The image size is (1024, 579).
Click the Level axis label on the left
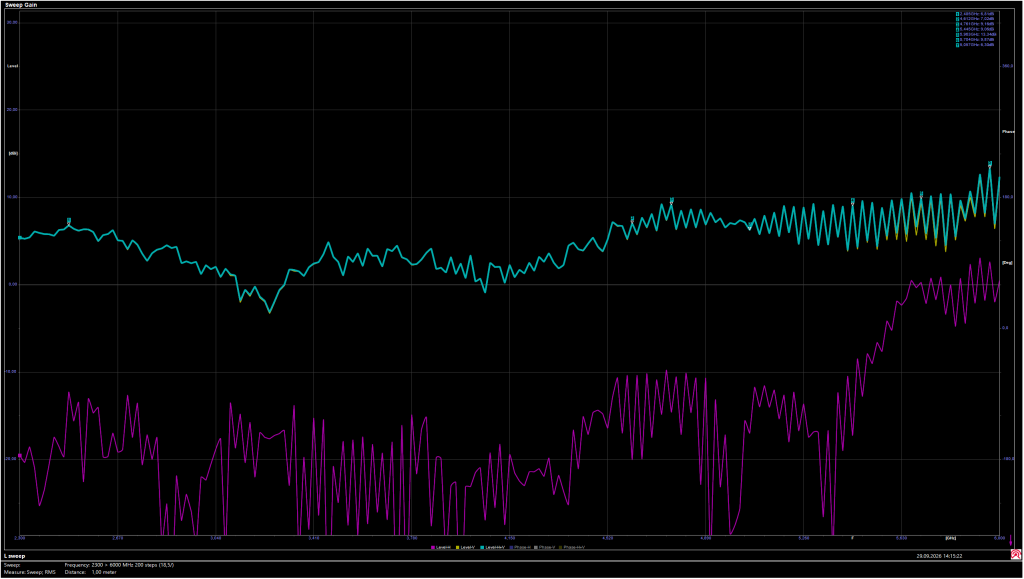pyautogui.click(x=13, y=66)
